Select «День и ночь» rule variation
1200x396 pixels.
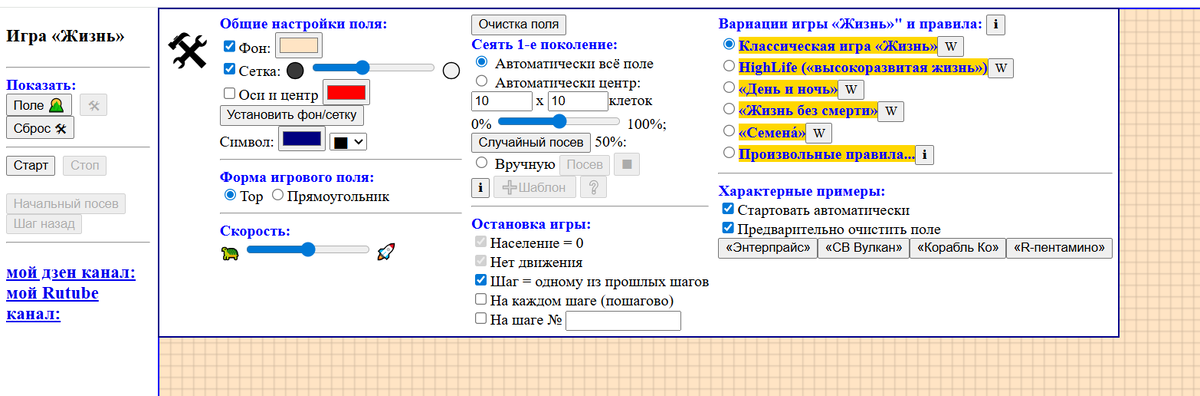tap(728, 89)
